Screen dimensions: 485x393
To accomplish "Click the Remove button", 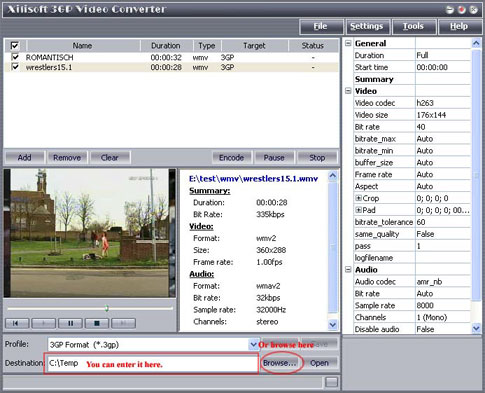I will coord(67,157).
